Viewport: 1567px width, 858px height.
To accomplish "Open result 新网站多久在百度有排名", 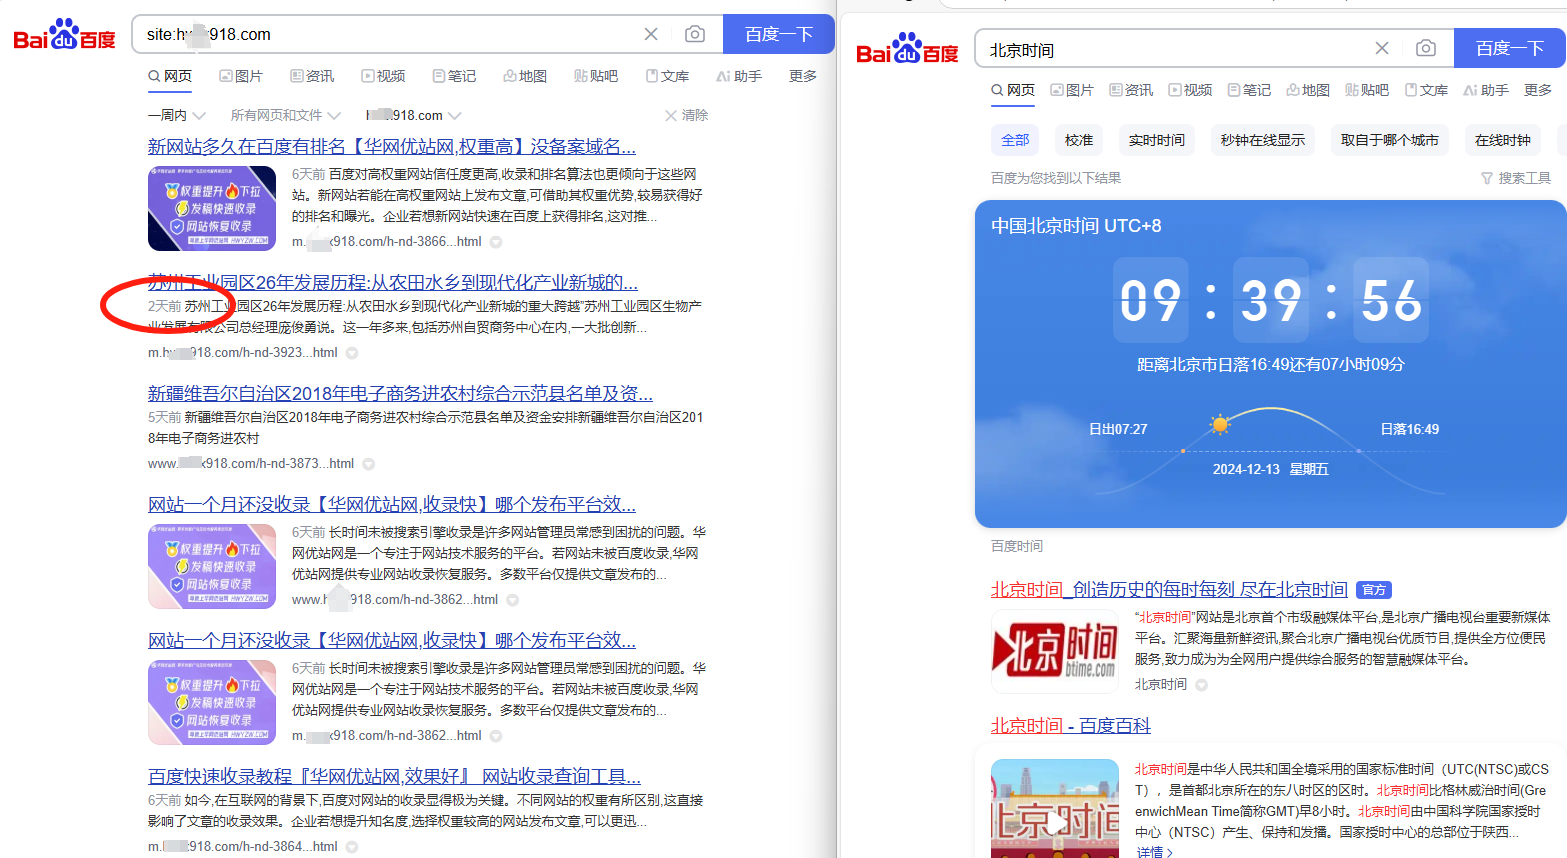I will [392, 147].
